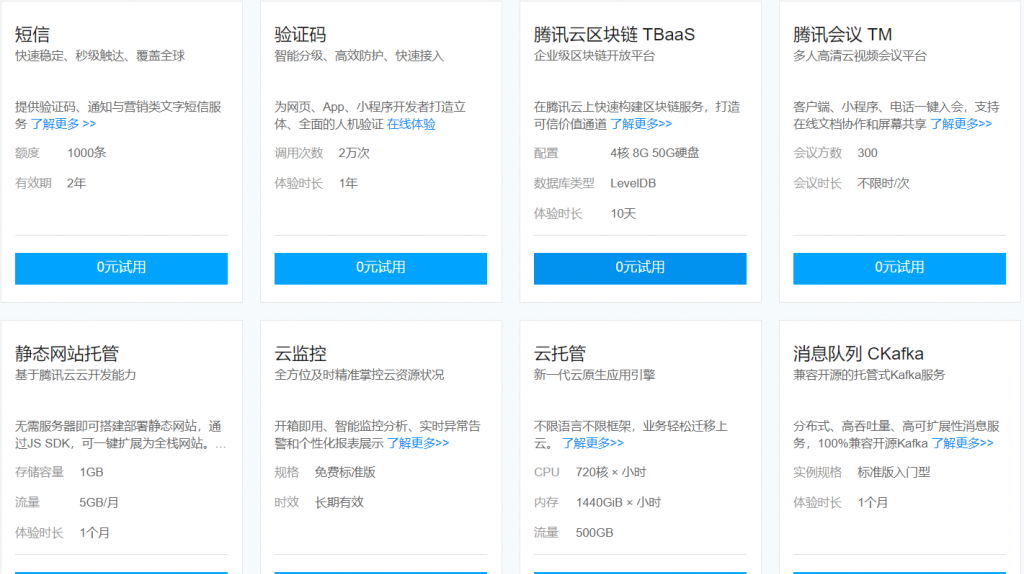
Task: Select the 云监控 card title
Action: coord(300,354)
